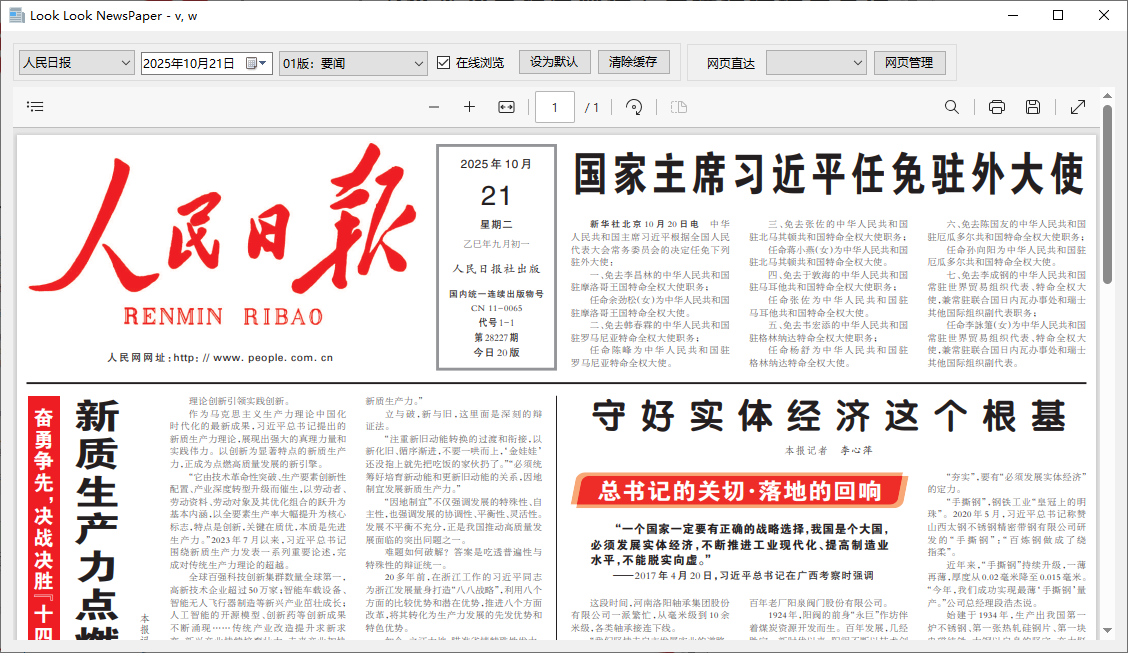Fit the page to window width

(505, 106)
